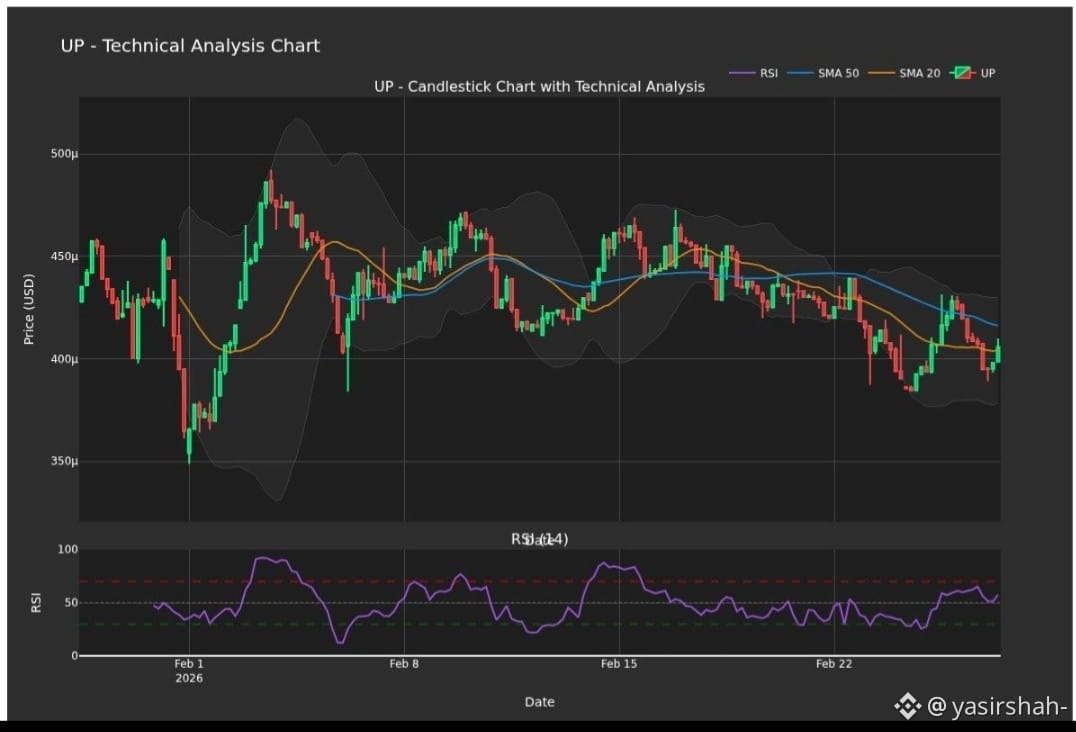
Task: Click the bottom 'Date' axis title
Action: click(539, 702)
